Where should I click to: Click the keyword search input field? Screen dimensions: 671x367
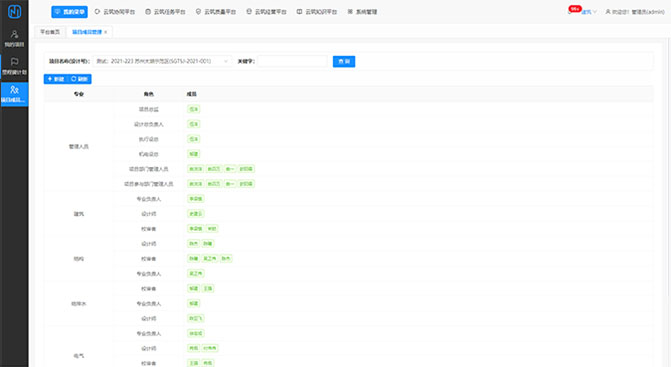pyautogui.click(x=292, y=61)
